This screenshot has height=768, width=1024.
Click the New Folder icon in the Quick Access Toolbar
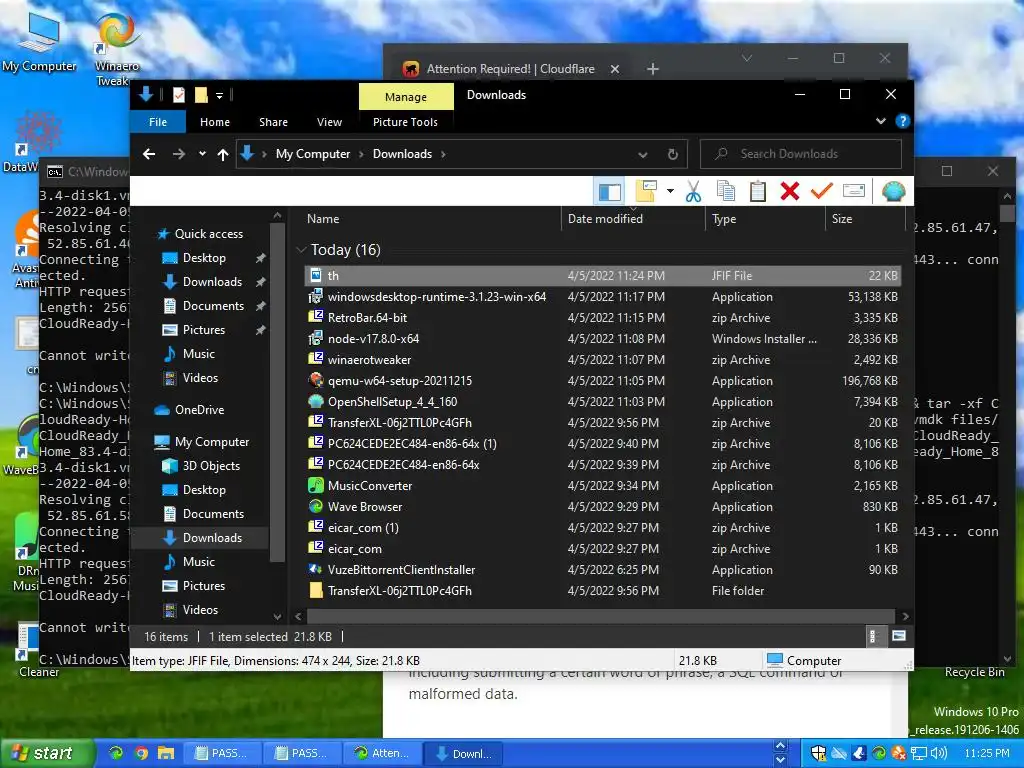click(201, 95)
